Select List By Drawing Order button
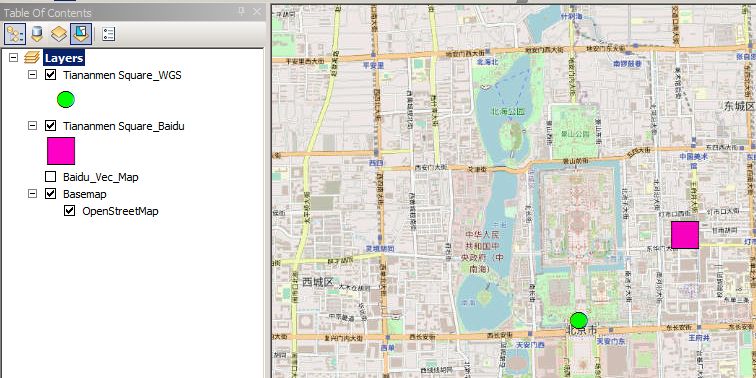This screenshot has height=378, width=756. [15, 34]
